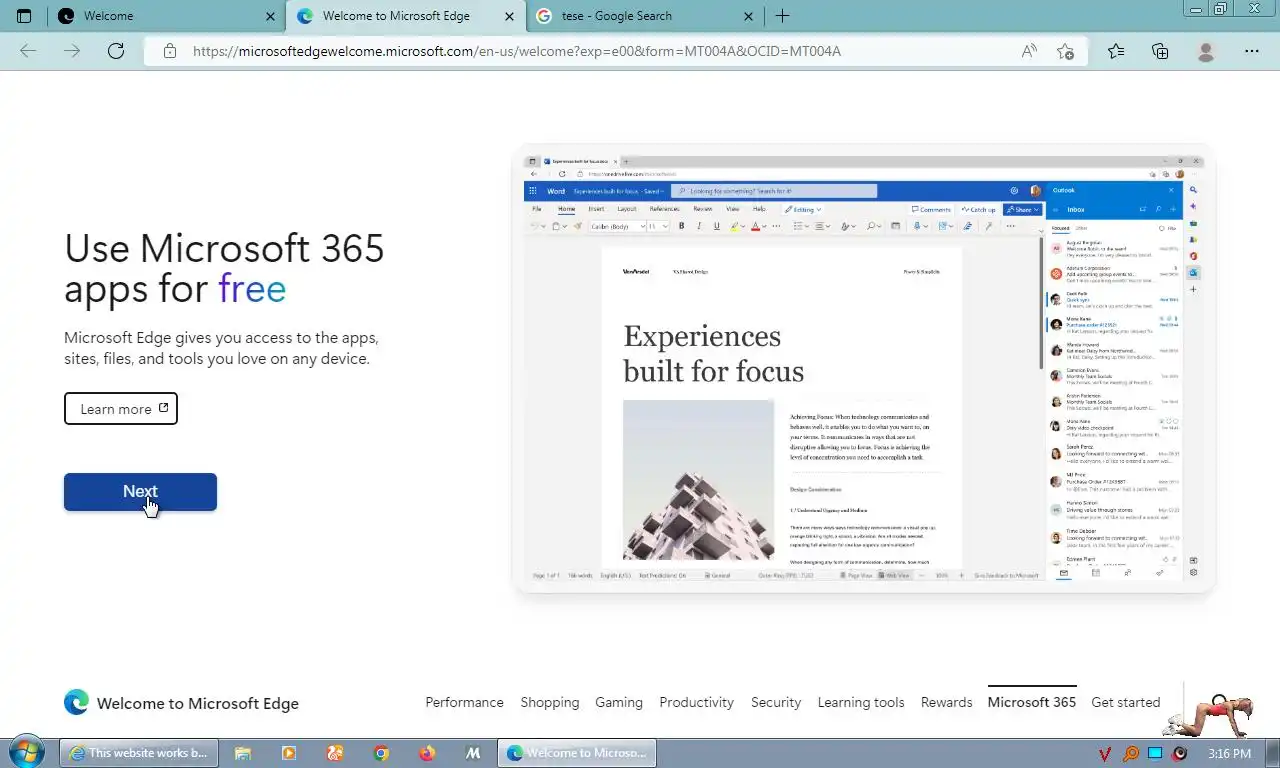The height and width of the screenshot is (768, 1280).
Task: Add this page to favorites
Action: click(x=1066, y=51)
